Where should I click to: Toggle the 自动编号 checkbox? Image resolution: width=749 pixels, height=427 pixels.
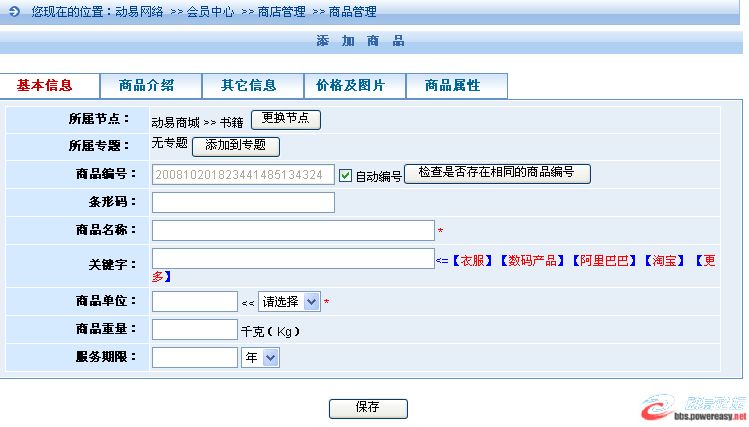click(346, 176)
